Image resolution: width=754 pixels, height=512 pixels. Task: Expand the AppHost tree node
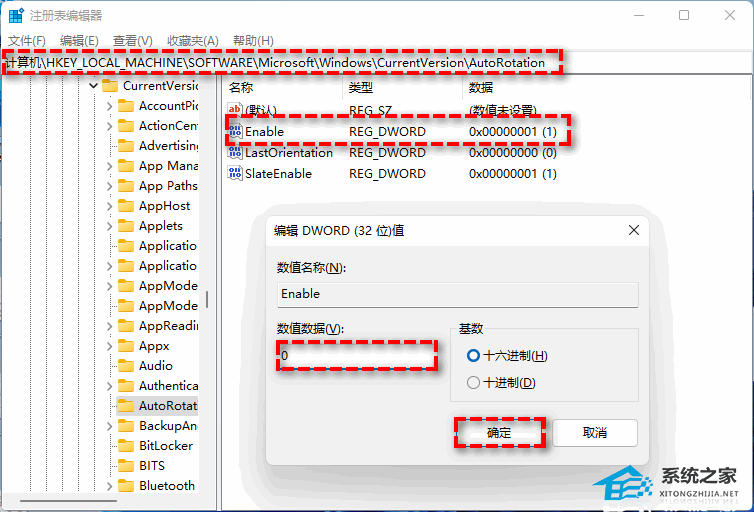[109, 206]
